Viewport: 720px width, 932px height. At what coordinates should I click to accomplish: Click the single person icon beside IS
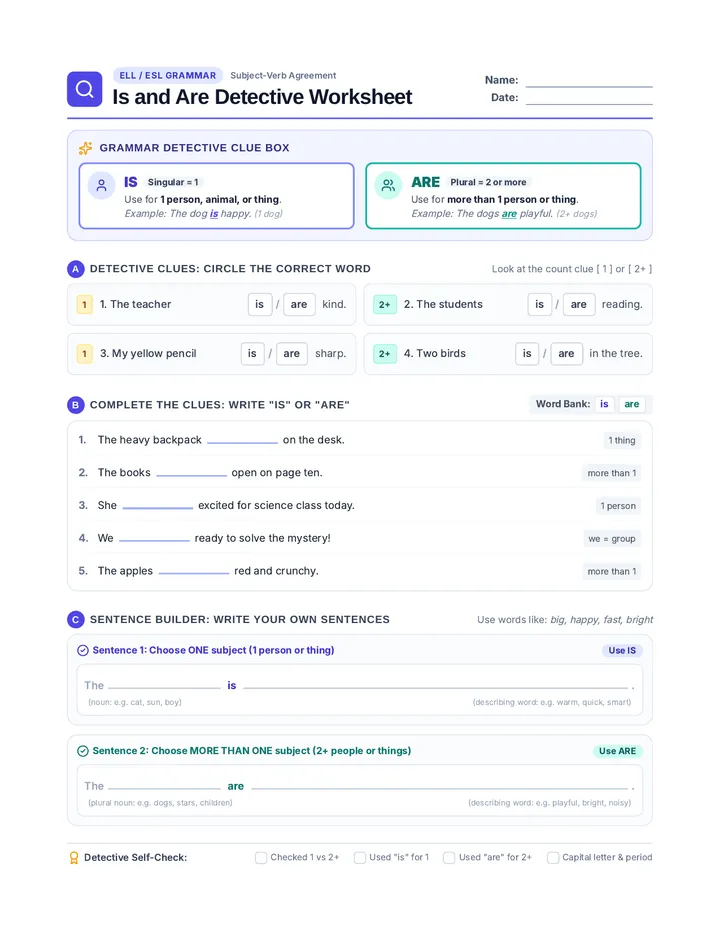[x=102, y=185]
